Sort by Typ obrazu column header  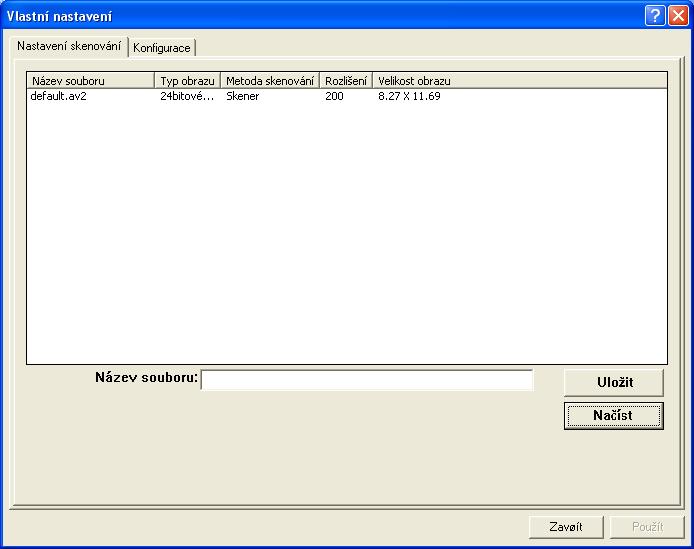(188, 81)
